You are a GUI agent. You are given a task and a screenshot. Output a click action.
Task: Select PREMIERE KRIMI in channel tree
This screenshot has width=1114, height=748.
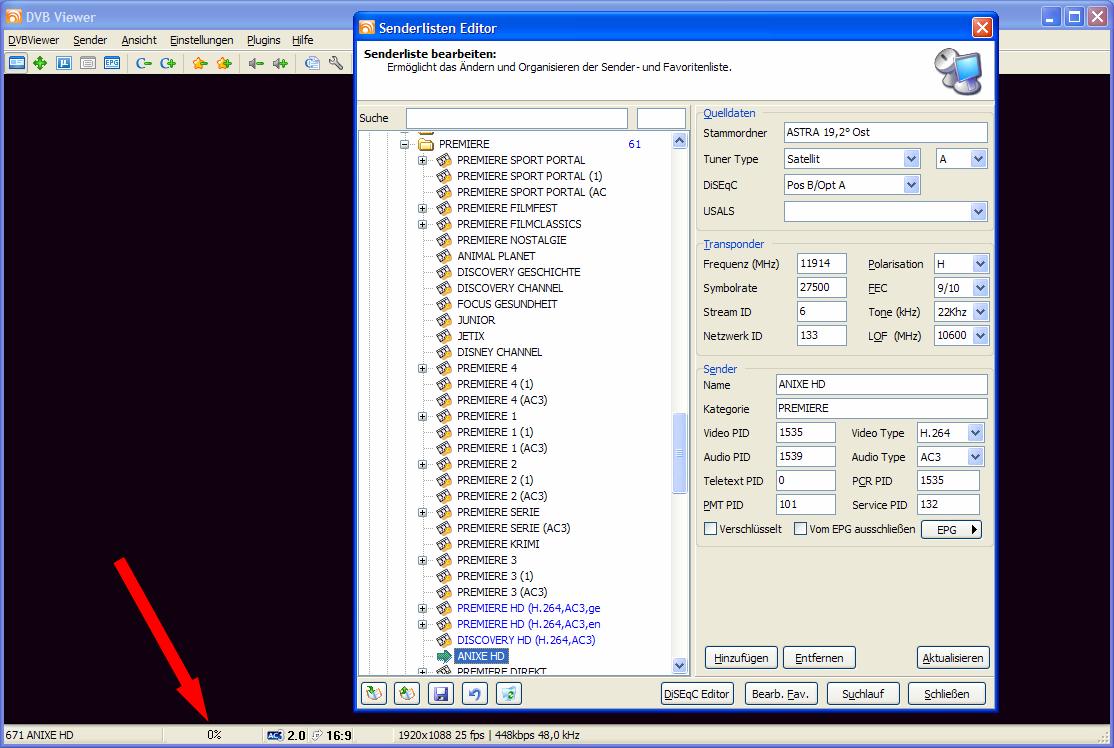(x=498, y=544)
